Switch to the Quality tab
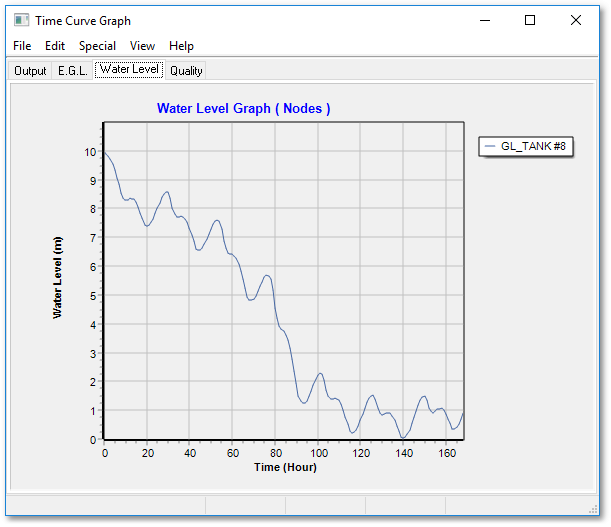611x527 pixels. pos(186,71)
